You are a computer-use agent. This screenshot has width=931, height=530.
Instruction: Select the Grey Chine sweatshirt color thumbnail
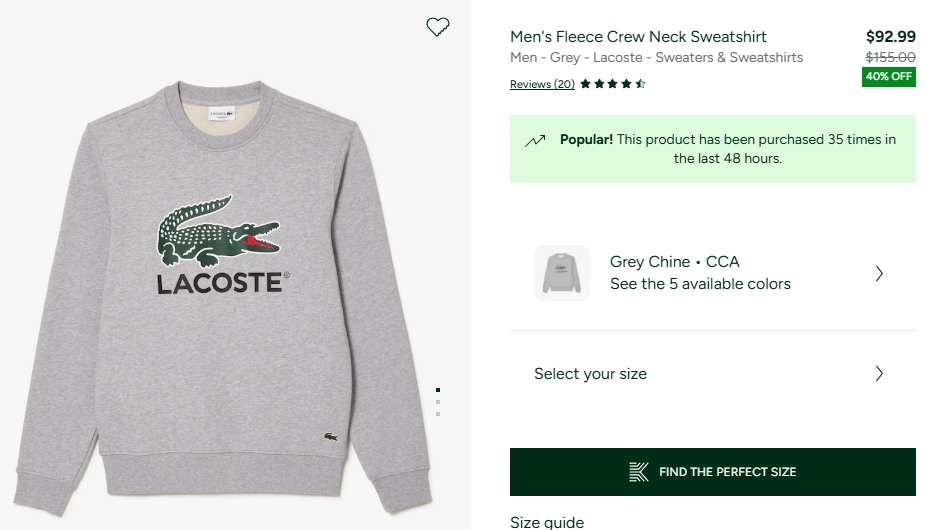pyautogui.click(x=562, y=273)
